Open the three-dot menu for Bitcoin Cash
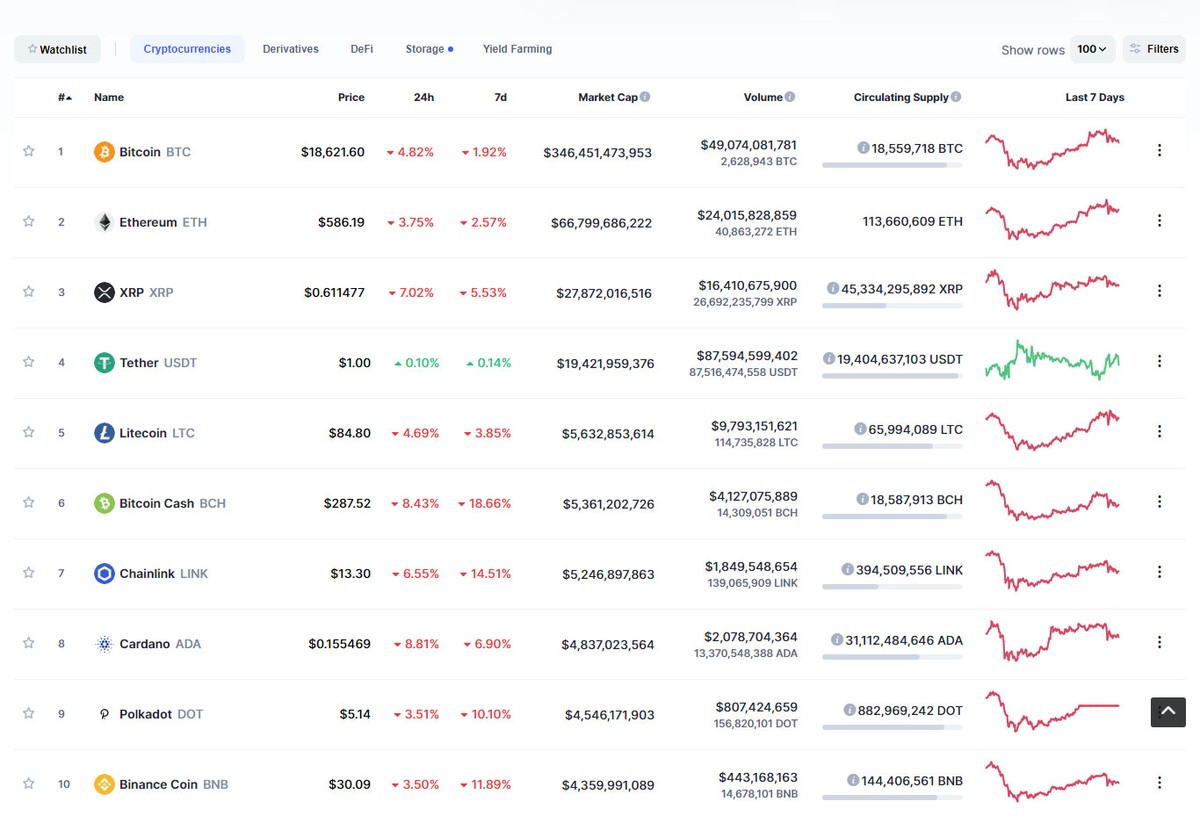The height and width of the screenshot is (816, 1200). [x=1160, y=502]
